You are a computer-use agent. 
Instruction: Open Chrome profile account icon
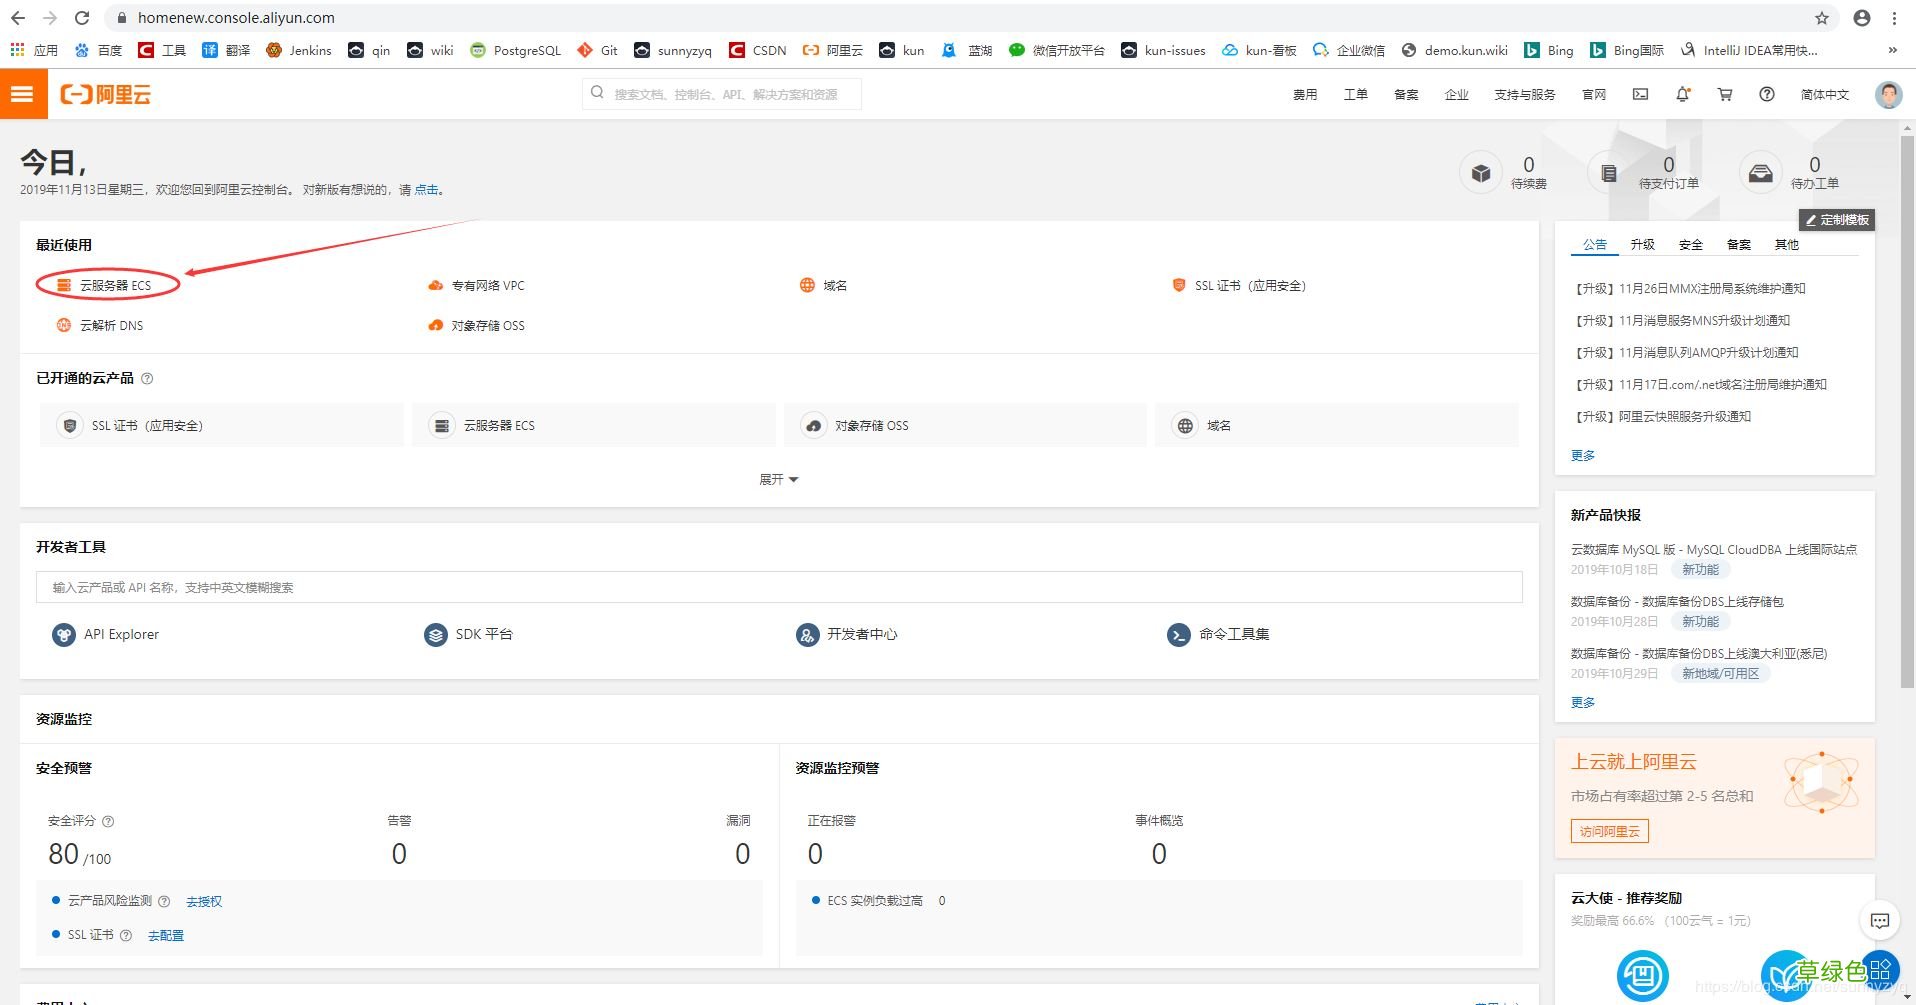1862,18
